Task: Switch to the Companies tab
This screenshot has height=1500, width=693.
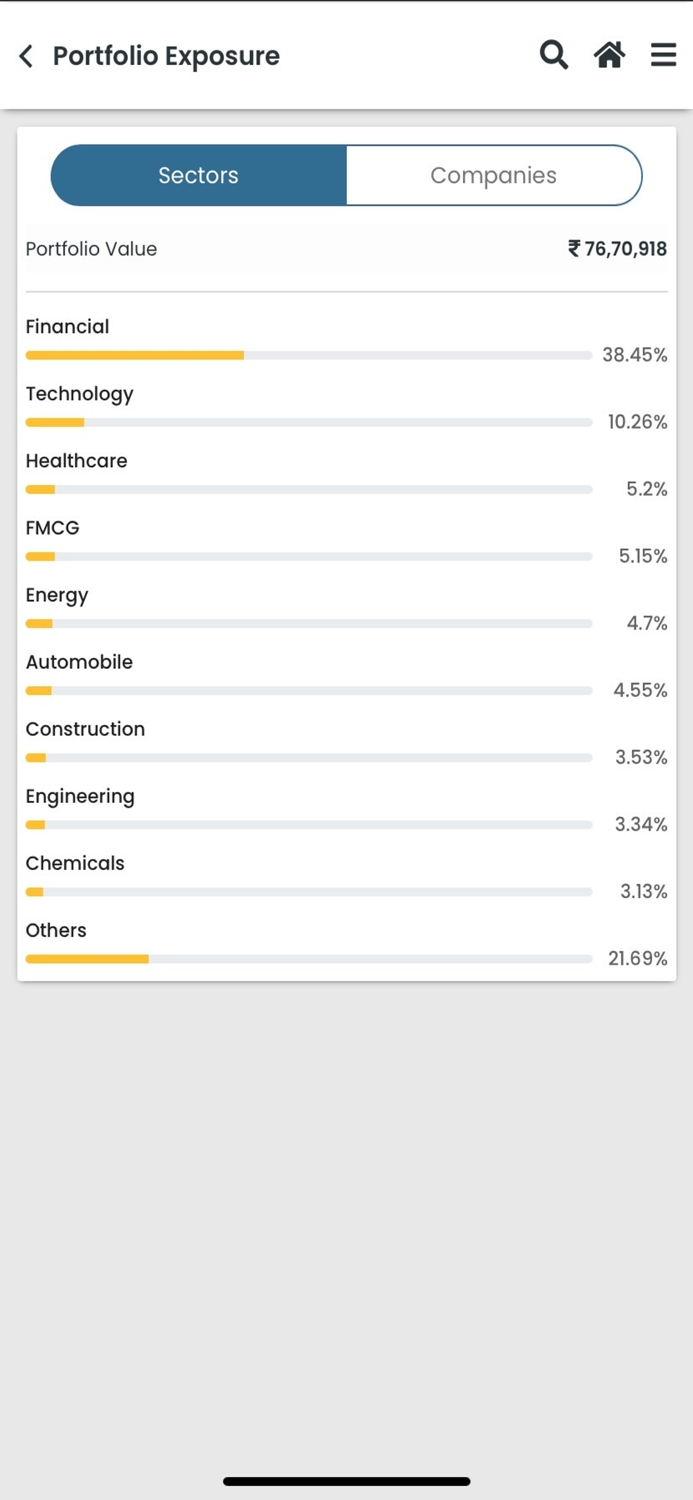Action: click(493, 175)
